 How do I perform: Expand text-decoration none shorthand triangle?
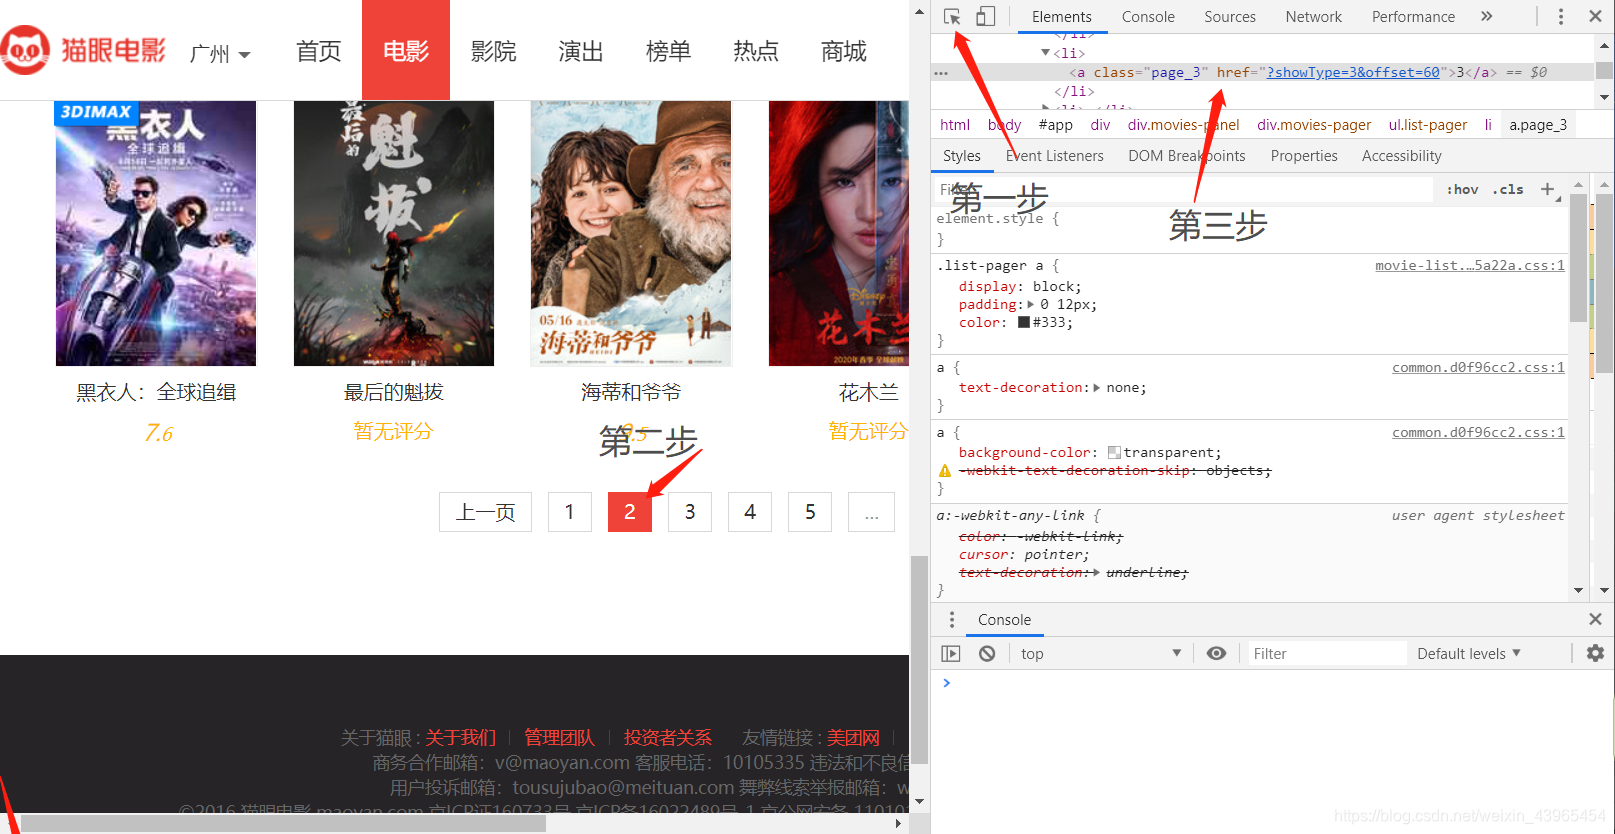(1097, 387)
